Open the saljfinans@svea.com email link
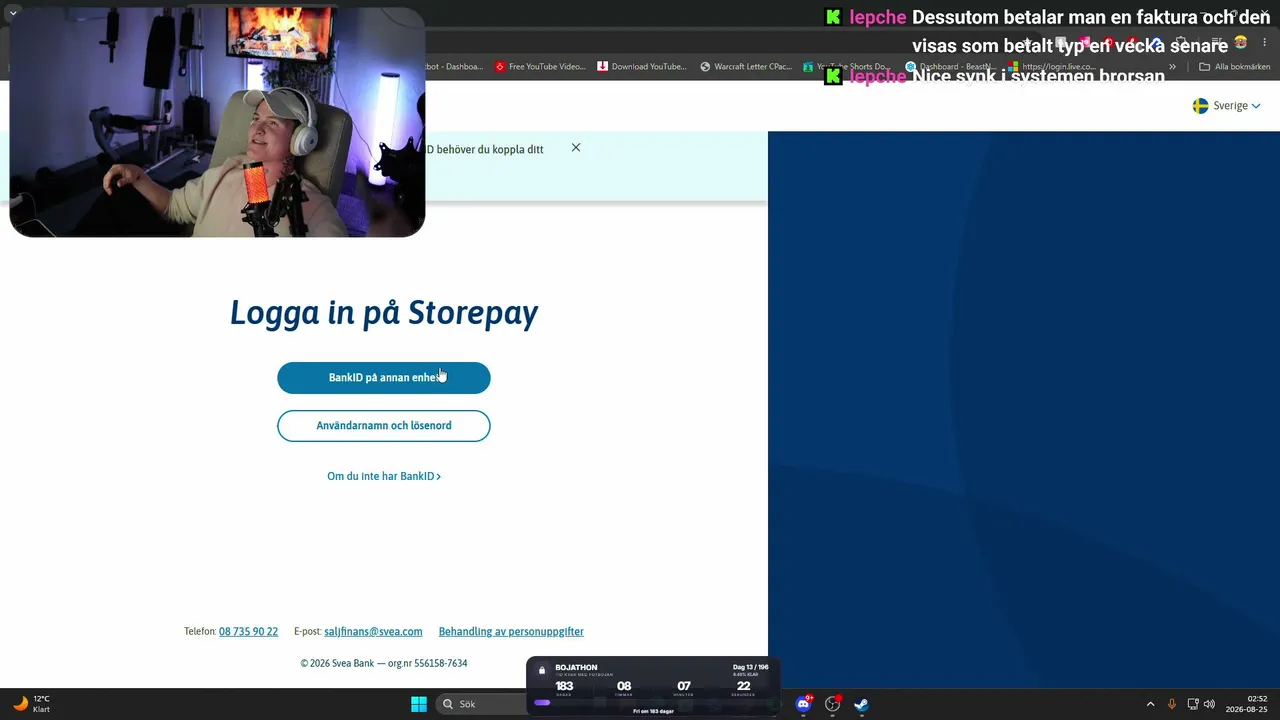 (373, 632)
